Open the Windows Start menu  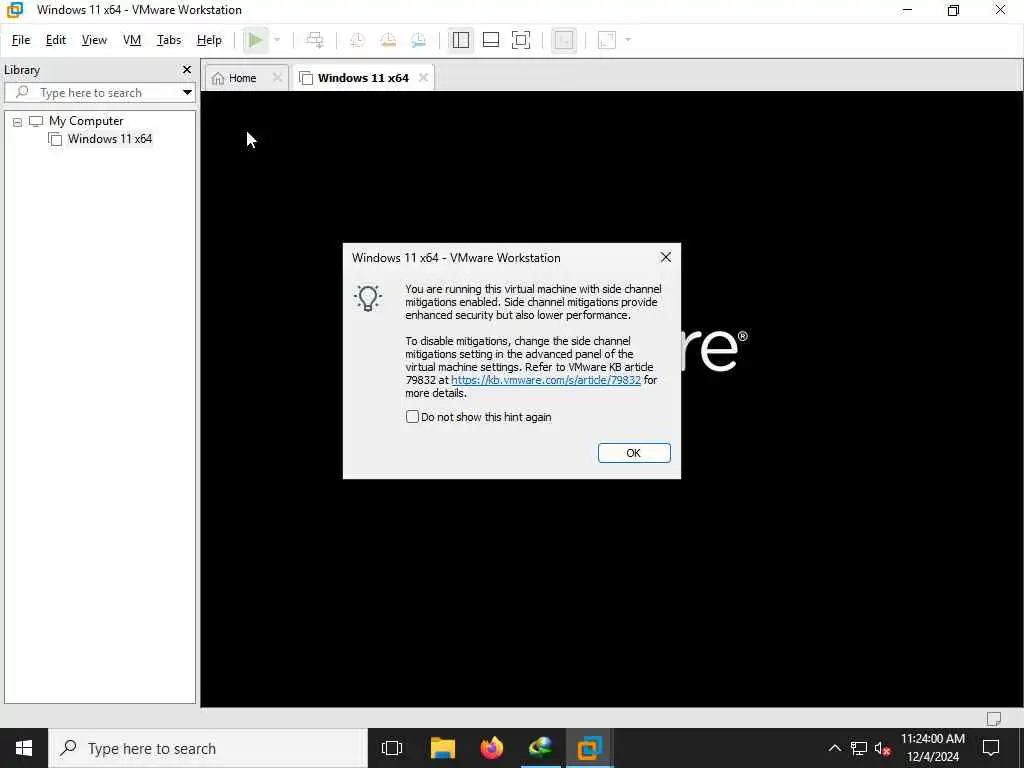[x=24, y=748]
